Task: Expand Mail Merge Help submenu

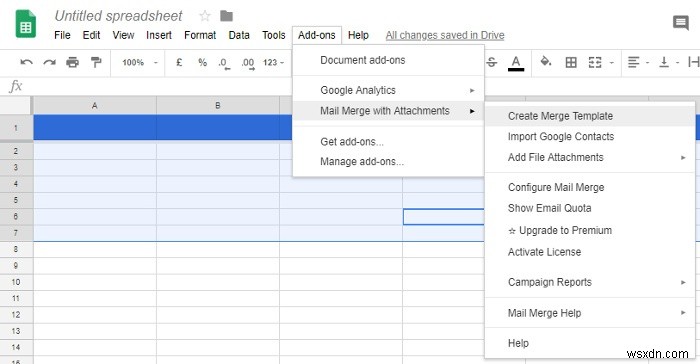Action: click(x=590, y=313)
